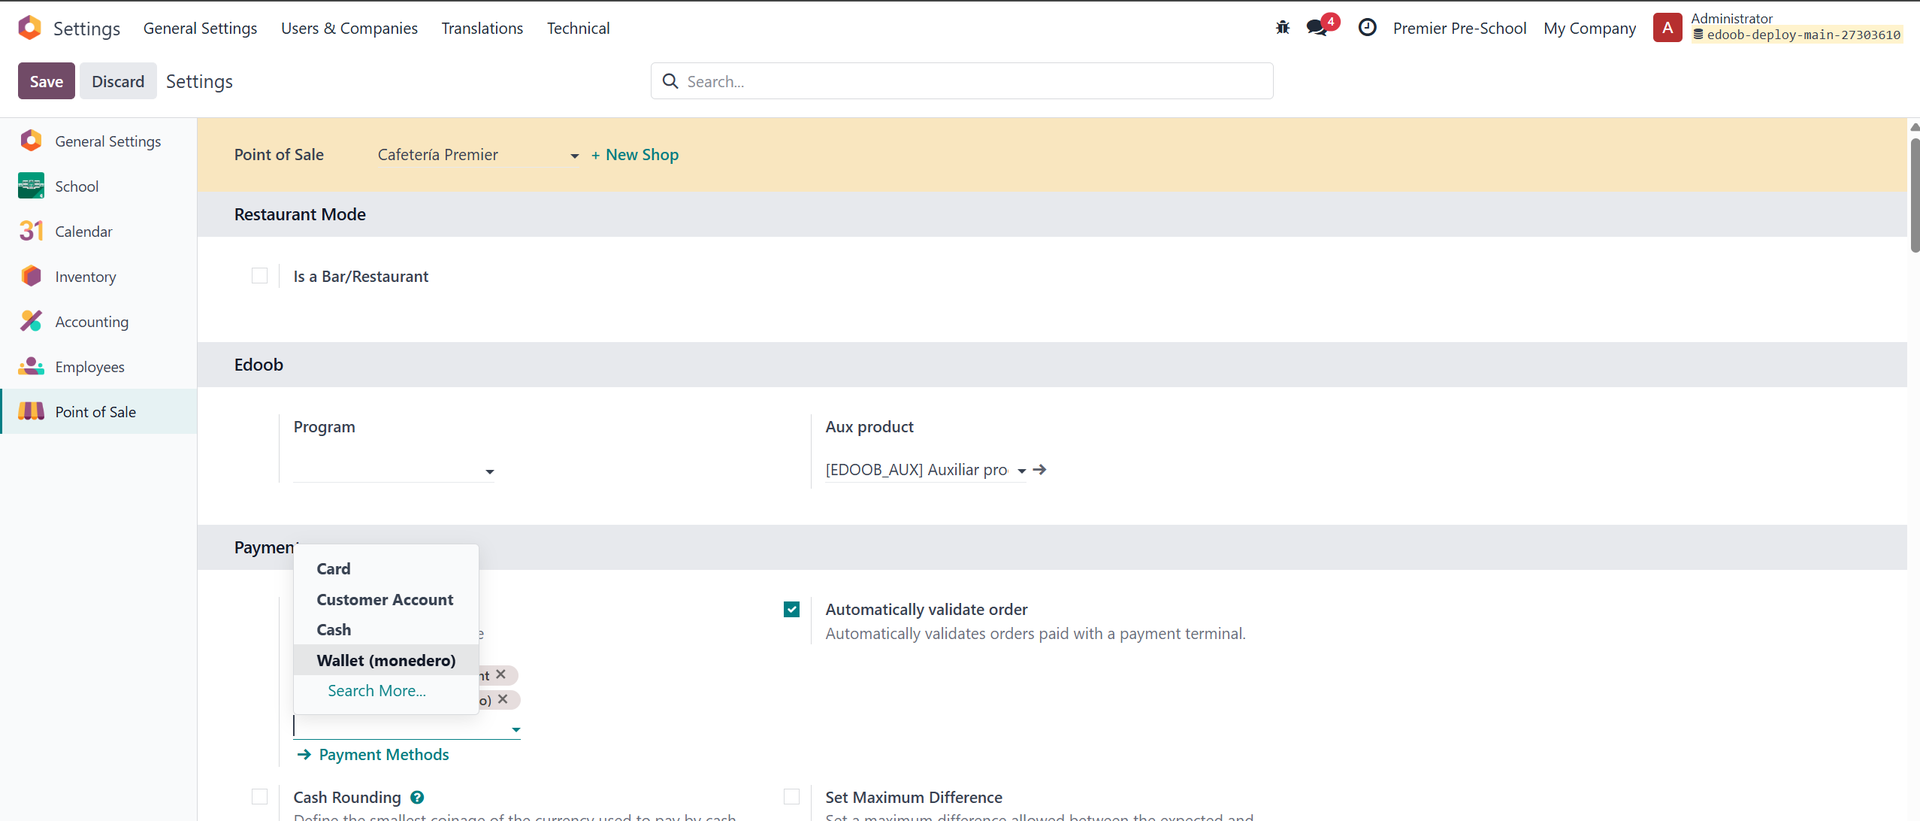Open the Technical menu
The image size is (1920, 821).
578,28
